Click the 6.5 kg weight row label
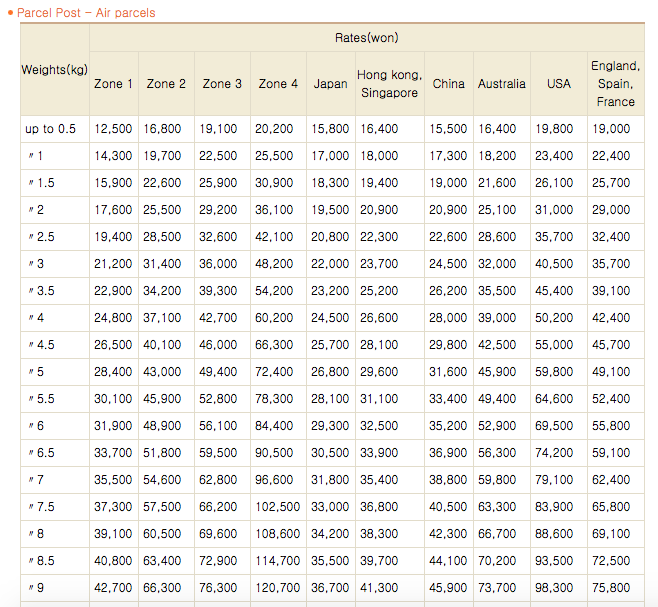658x607 pixels. pyautogui.click(x=45, y=453)
